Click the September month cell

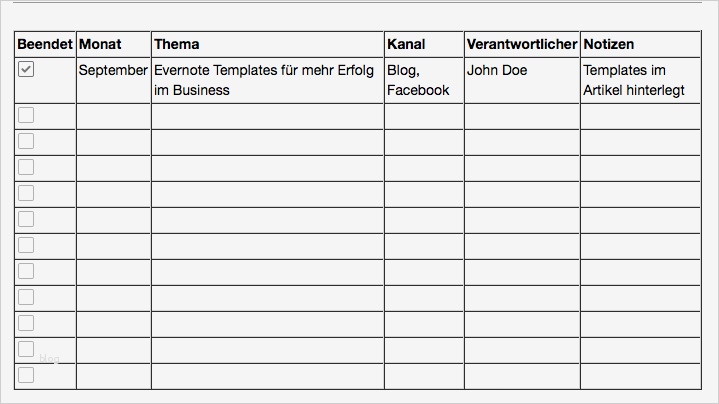click(x=113, y=71)
